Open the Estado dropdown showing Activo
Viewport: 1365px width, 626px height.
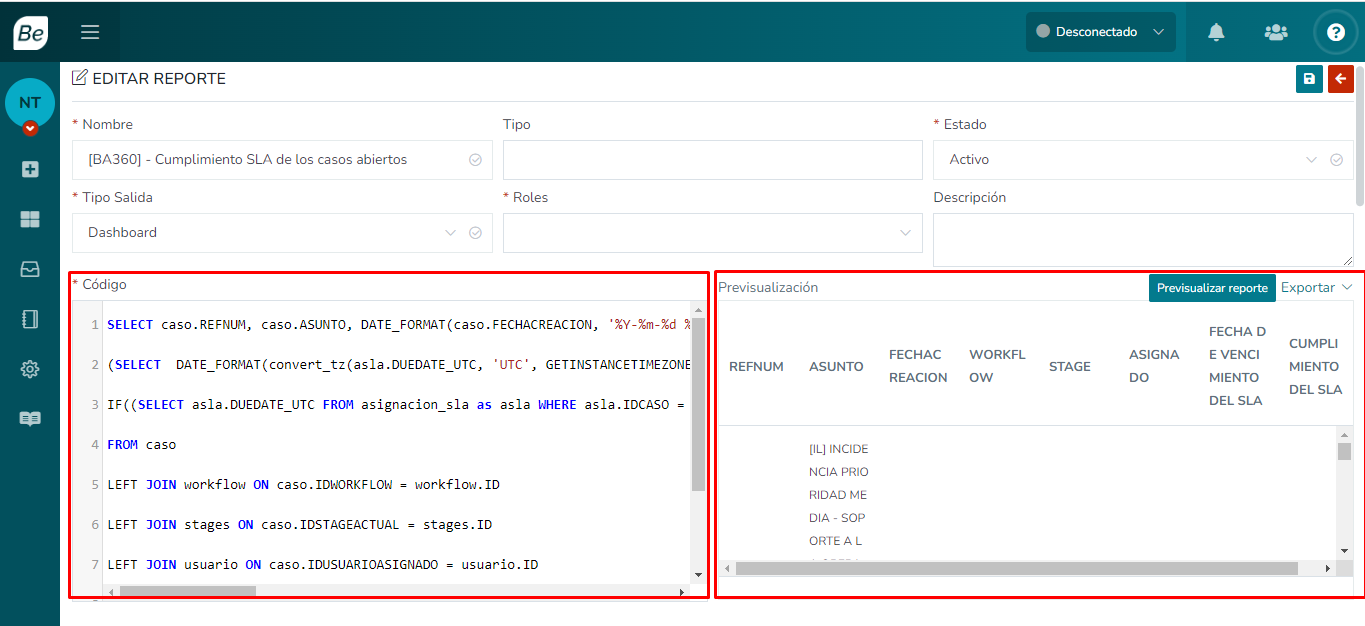pos(1130,160)
